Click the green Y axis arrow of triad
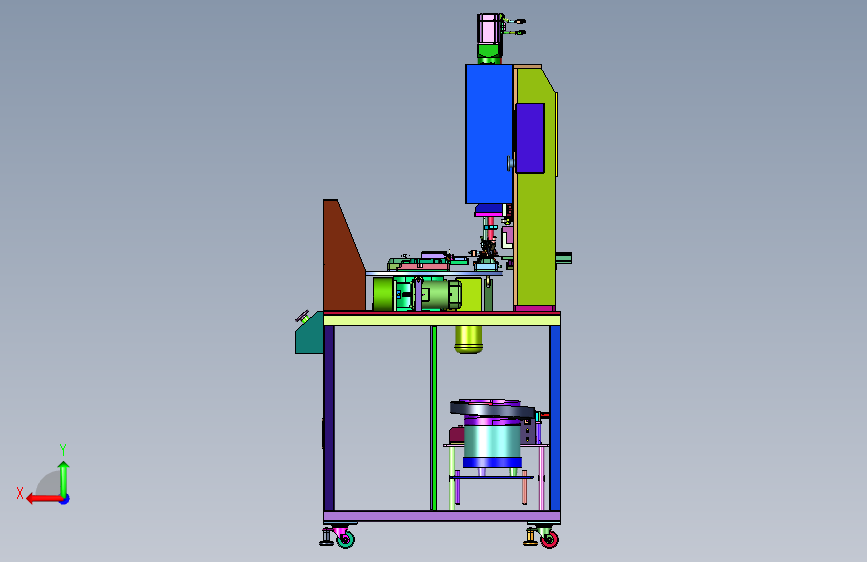The width and height of the screenshot is (867, 562). 64,479
